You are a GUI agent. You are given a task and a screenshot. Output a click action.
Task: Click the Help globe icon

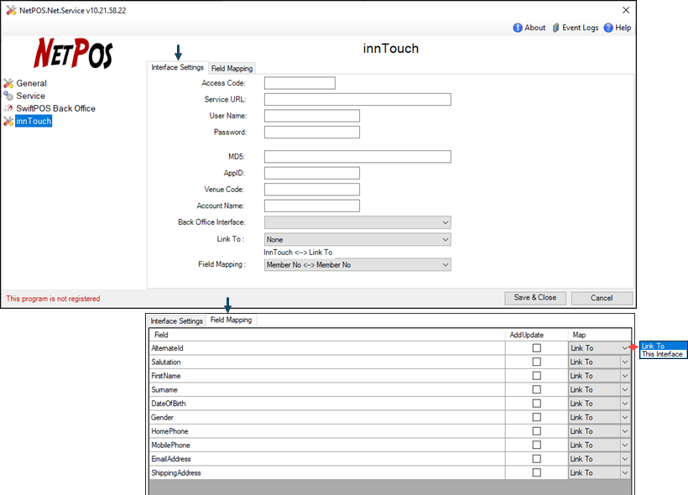pos(608,28)
